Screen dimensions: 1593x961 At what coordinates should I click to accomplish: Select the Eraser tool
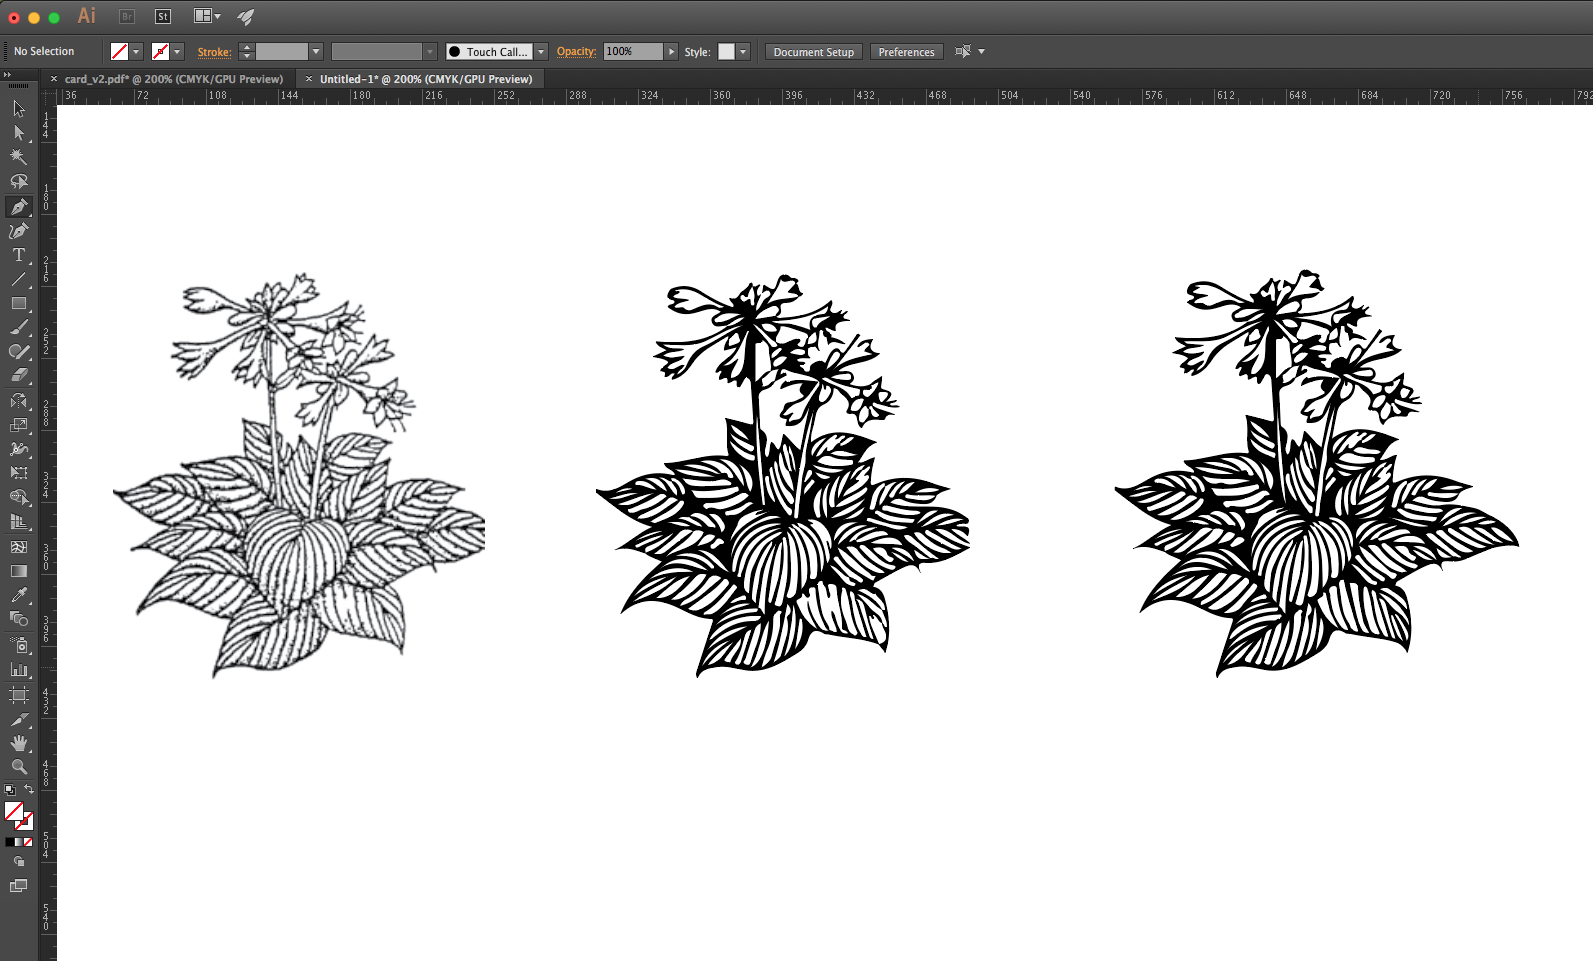19,376
